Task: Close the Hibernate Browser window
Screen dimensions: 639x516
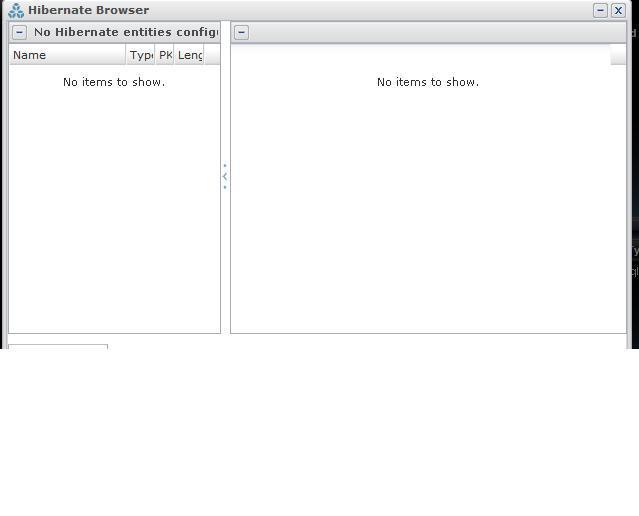Action: 618,10
